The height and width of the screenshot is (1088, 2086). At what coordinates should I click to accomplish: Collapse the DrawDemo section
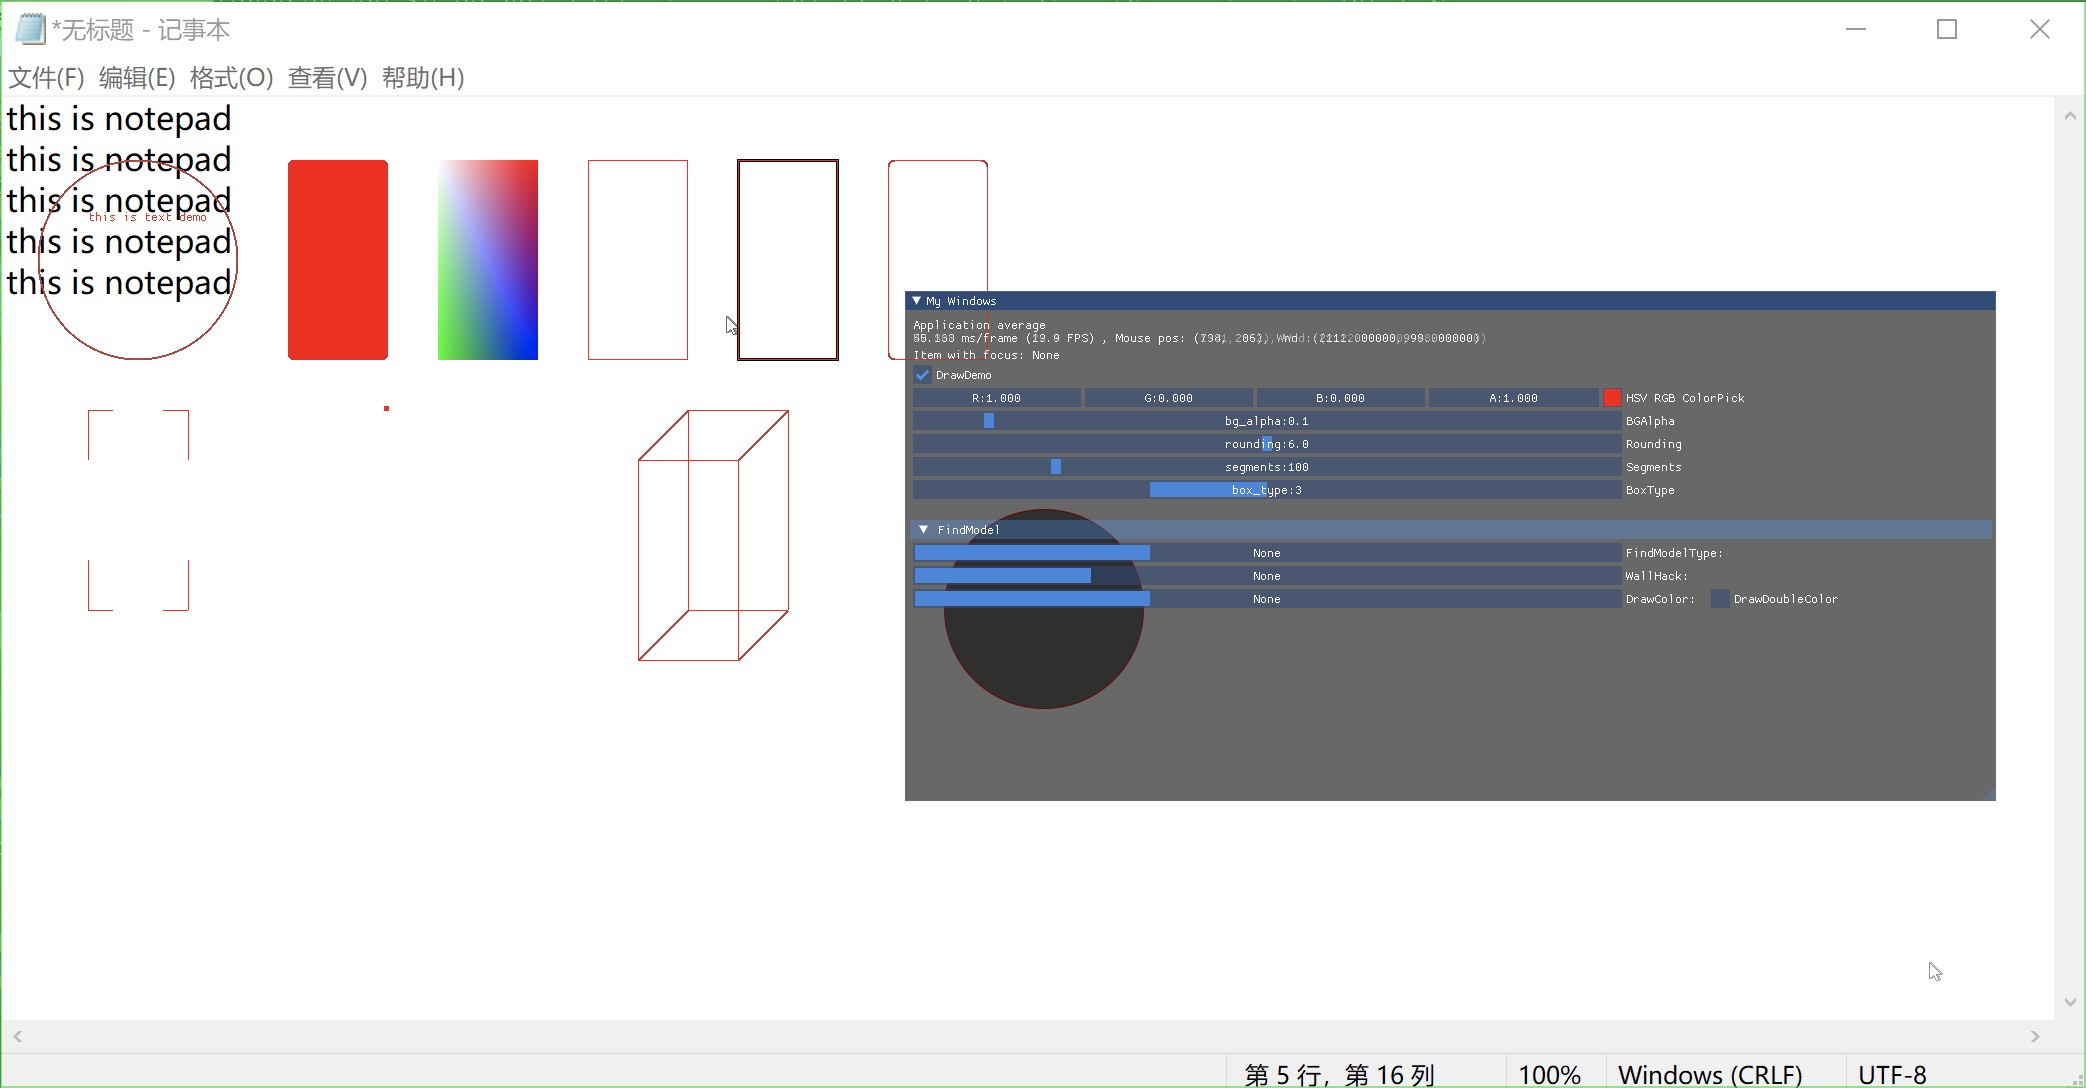(x=923, y=374)
